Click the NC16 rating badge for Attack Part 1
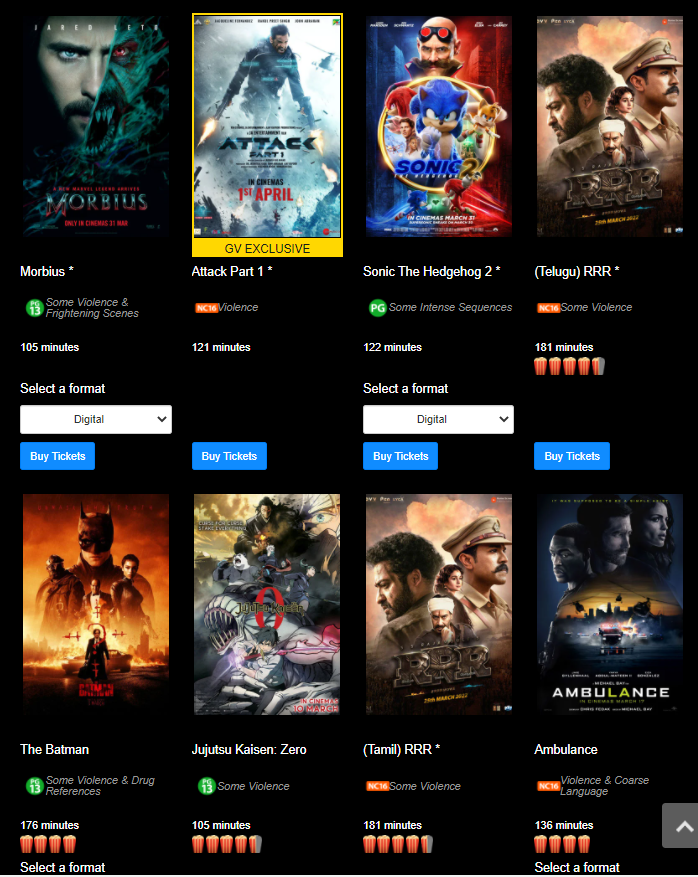The image size is (698, 877). coord(206,308)
